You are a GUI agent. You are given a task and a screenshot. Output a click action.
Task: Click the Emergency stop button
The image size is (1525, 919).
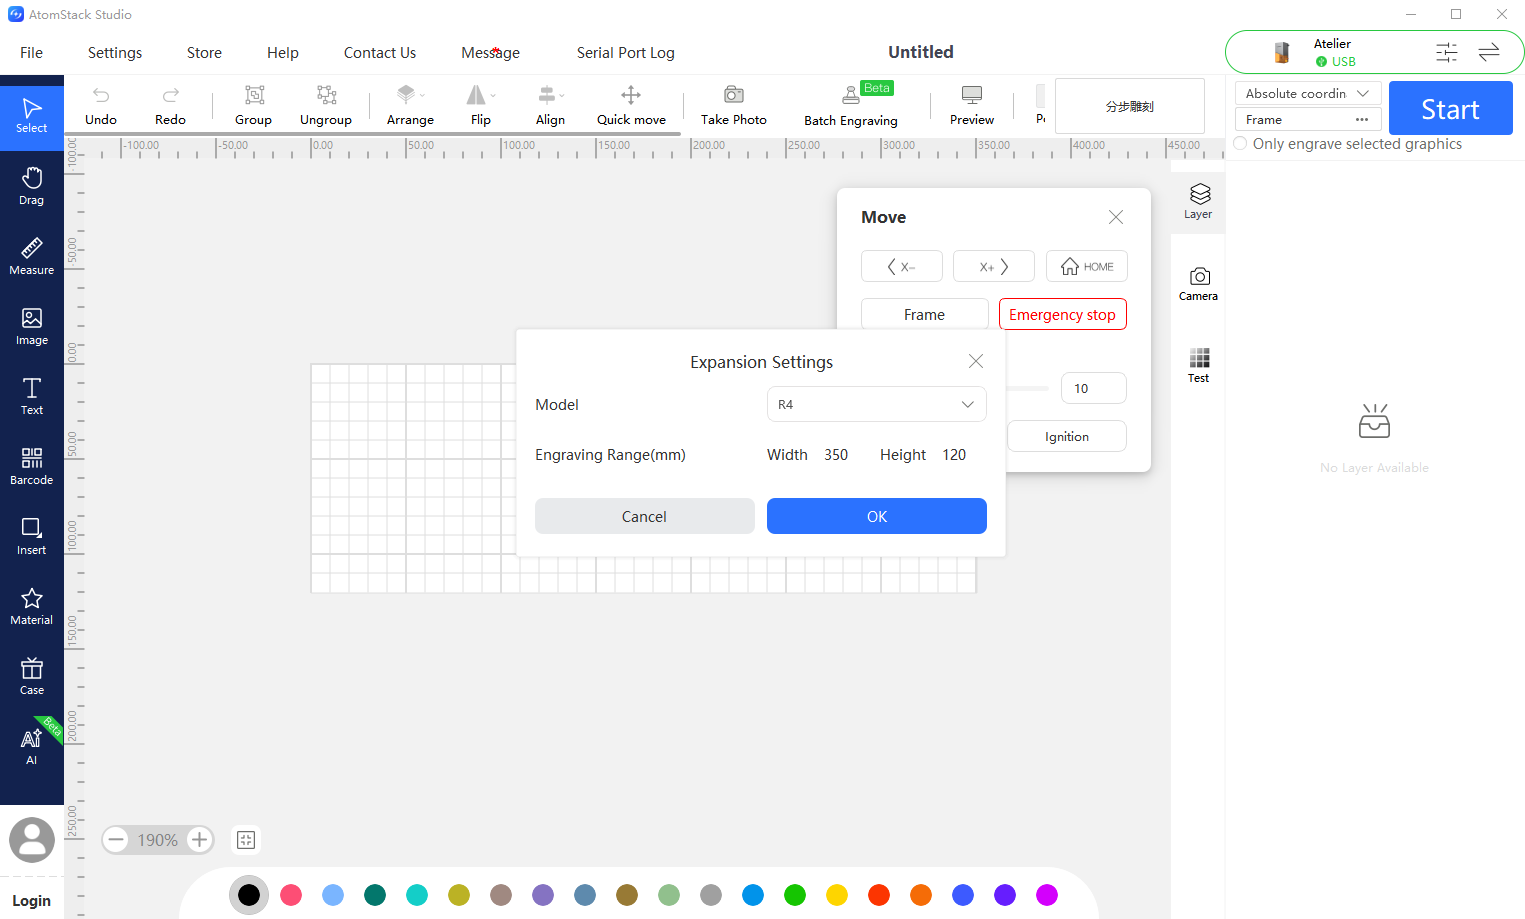[1062, 314]
